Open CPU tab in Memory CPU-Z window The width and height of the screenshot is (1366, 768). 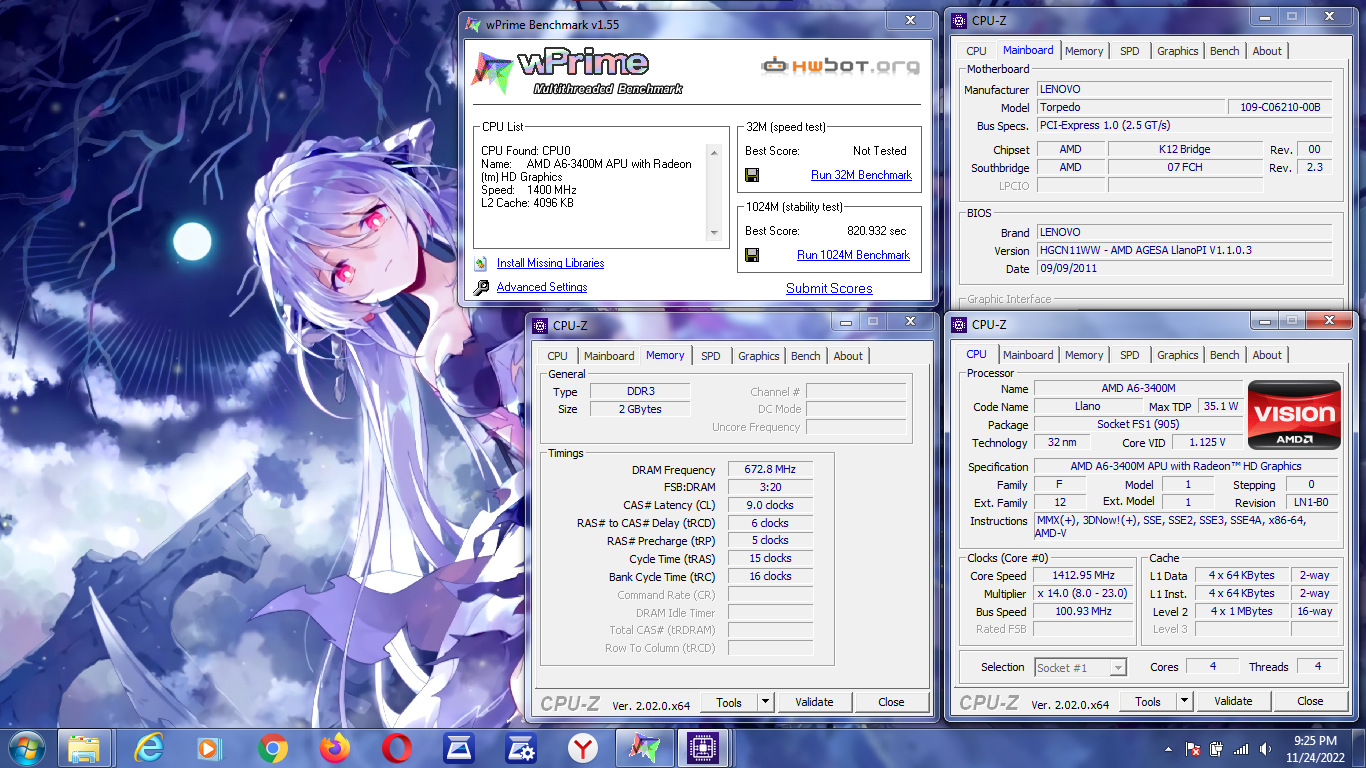pos(557,356)
